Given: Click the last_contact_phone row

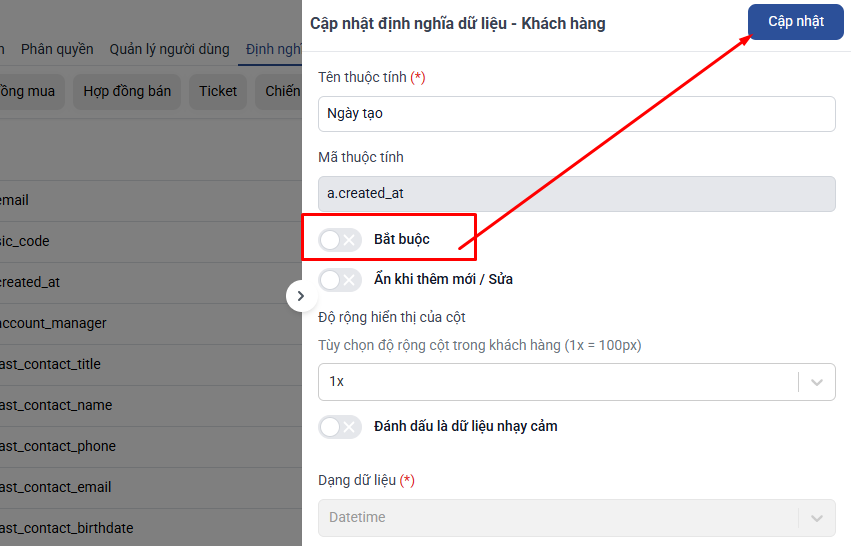Looking at the screenshot, I should [x=151, y=447].
